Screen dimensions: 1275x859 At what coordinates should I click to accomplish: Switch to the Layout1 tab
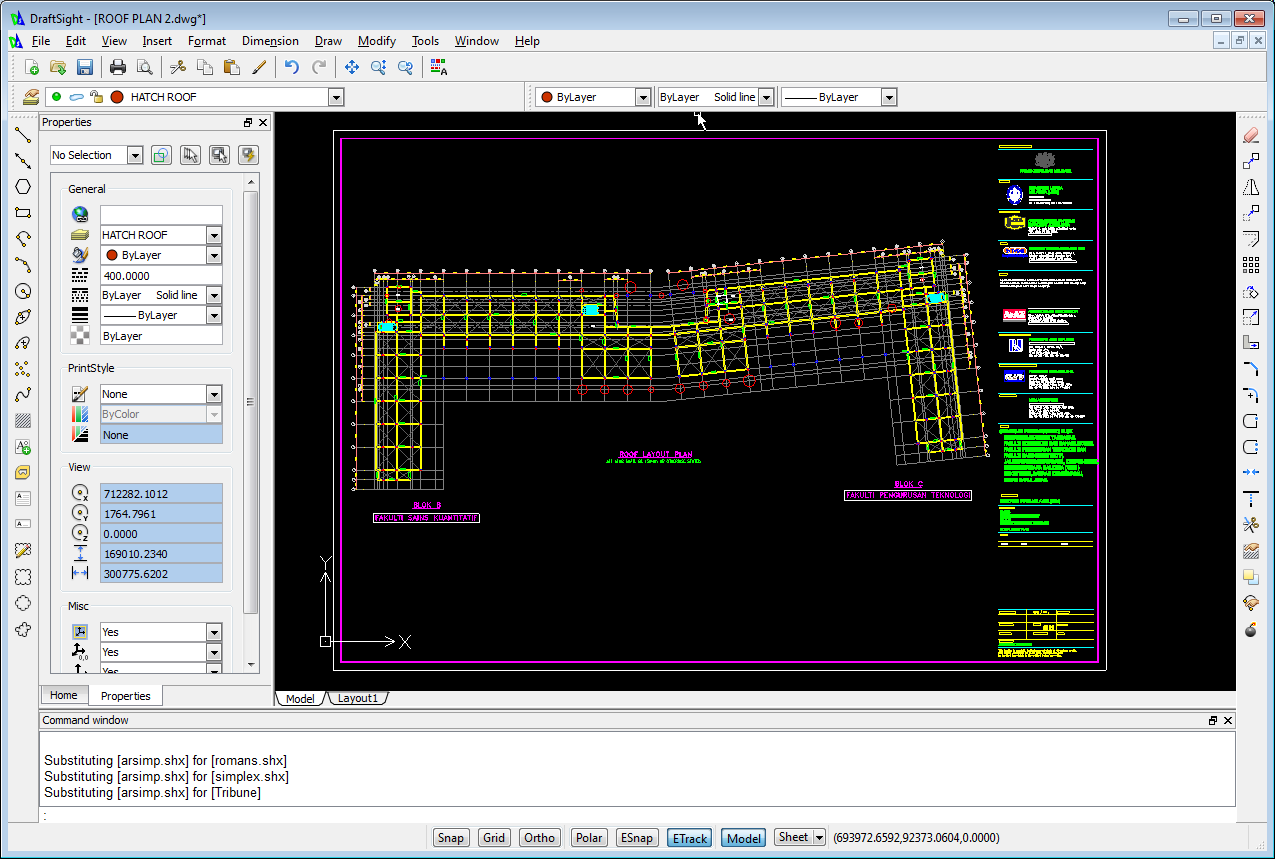(357, 699)
